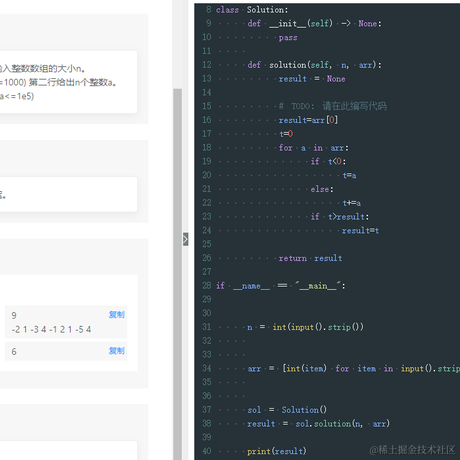Click 't=a' on line 20
The height and width of the screenshot is (460, 460).
[x=349, y=175]
